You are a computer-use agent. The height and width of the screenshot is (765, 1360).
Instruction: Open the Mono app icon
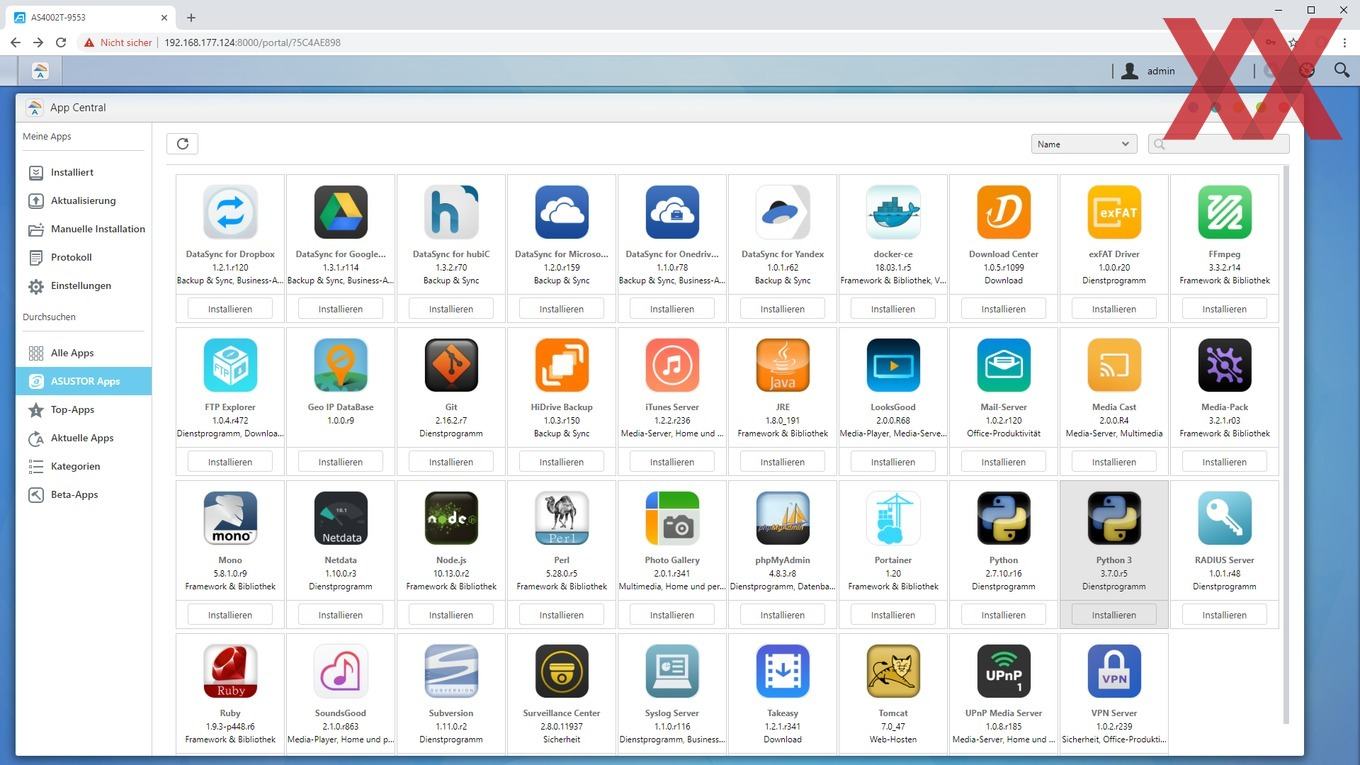(230, 518)
